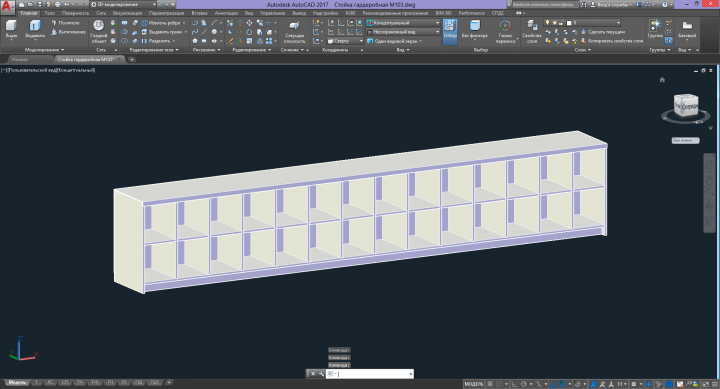720x389 pixels.
Task: Open the workspace dropdown 3D моделирование
Action: pyautogui.click(x=123, y=5)
